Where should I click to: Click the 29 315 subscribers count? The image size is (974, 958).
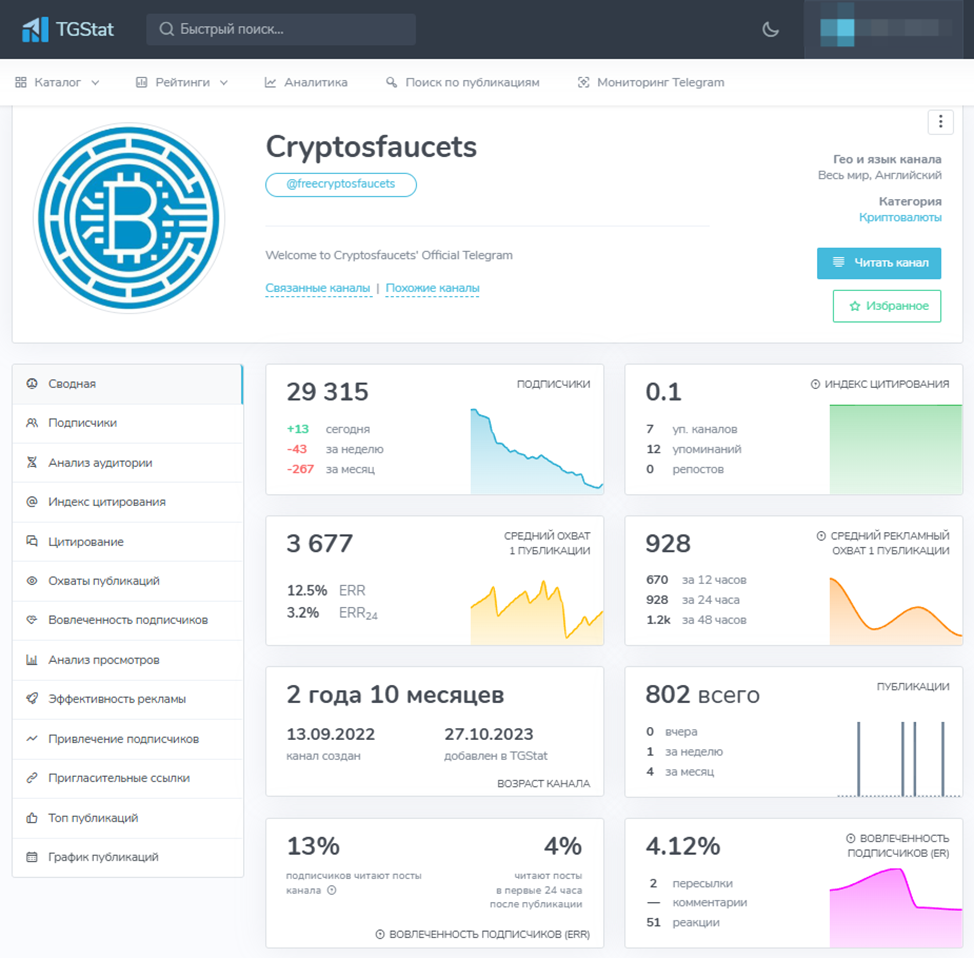coord(327,392)
